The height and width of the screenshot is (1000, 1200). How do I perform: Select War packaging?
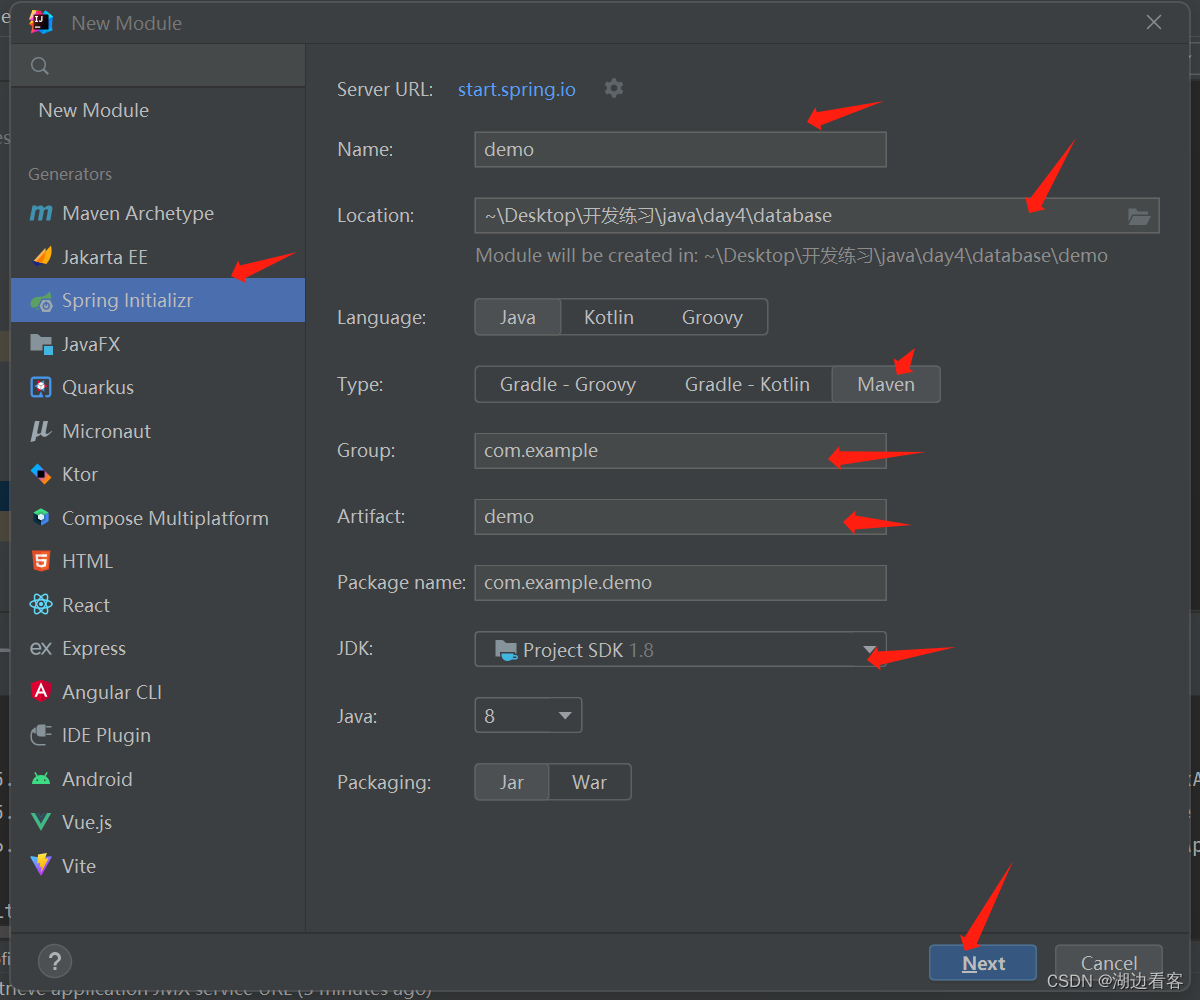pos(590,782)
